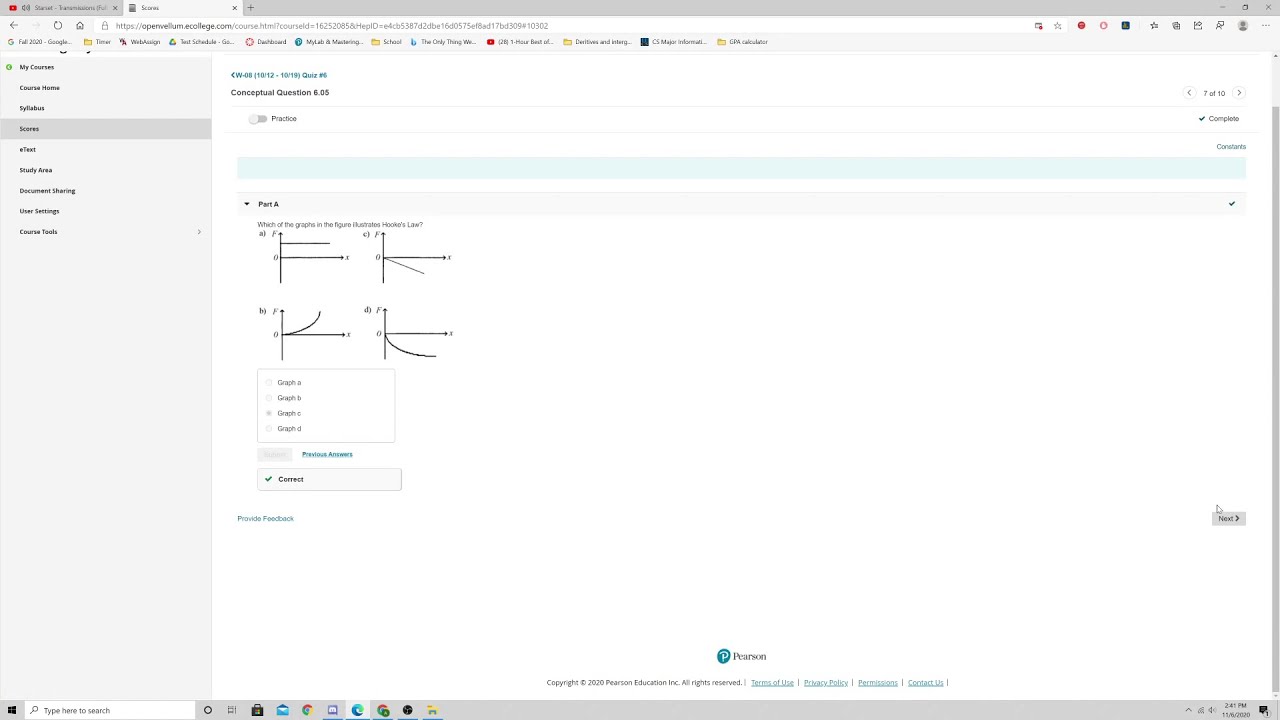Image resolution: width=1280 pixels, height=720 pixels.
Task: Open the Dashboard bookmark
Action: tap(266, 42)
